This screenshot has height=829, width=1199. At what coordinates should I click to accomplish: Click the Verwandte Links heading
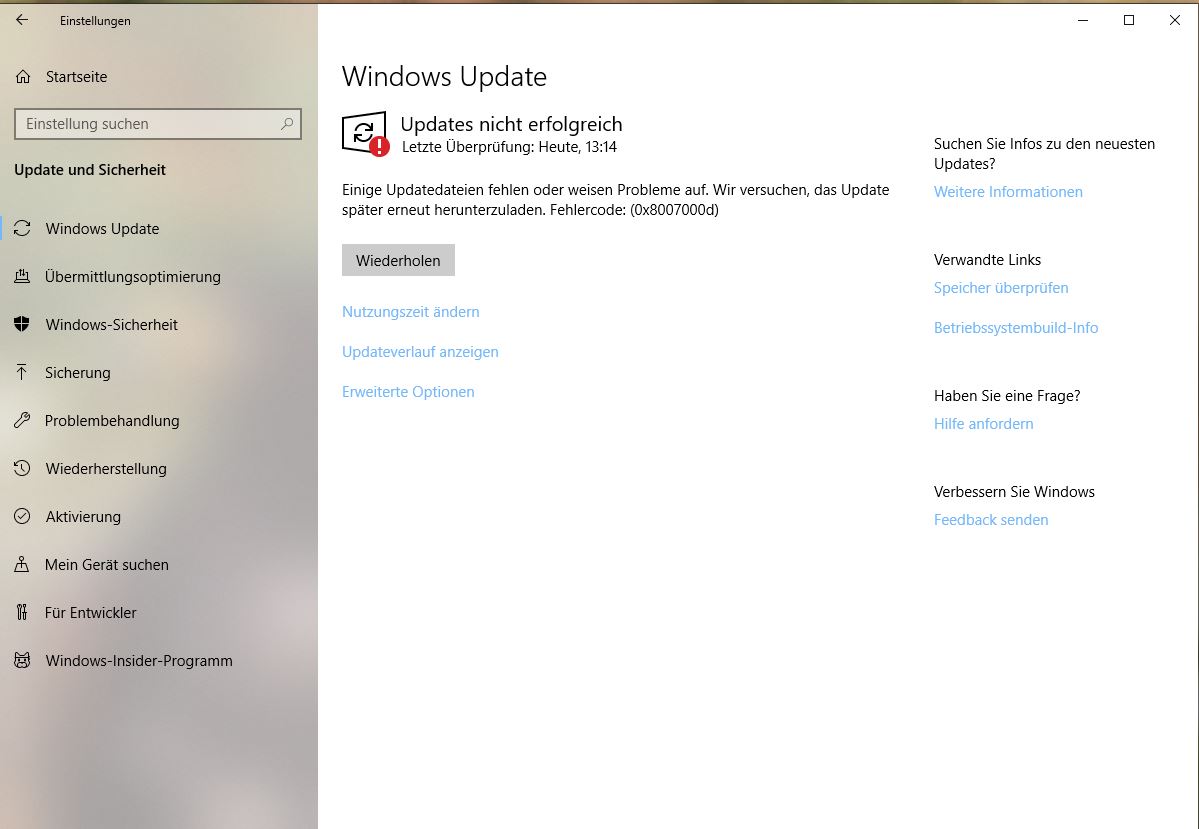point(987,260)
